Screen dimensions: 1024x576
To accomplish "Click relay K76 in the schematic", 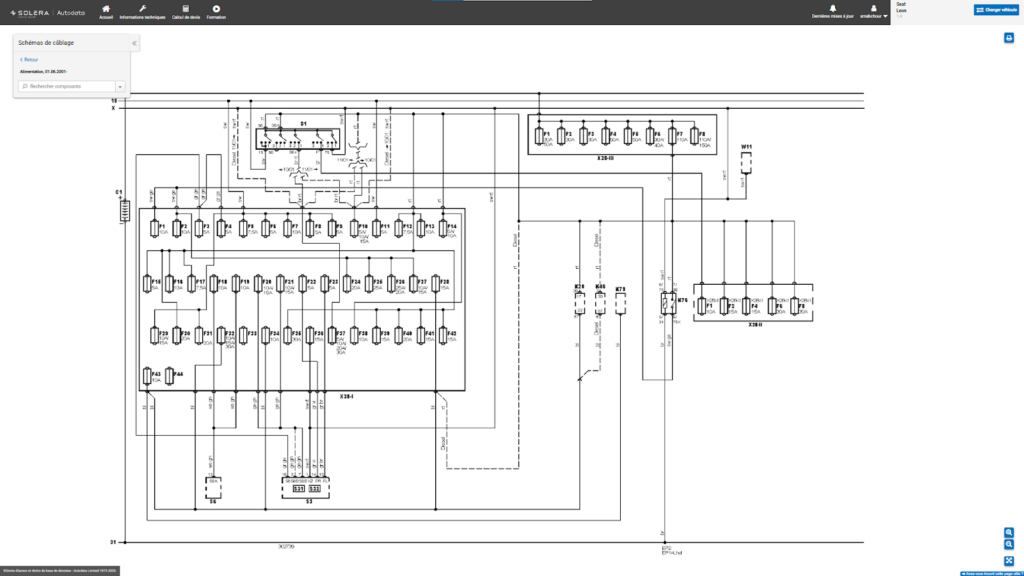I will (x=681, y=301).
